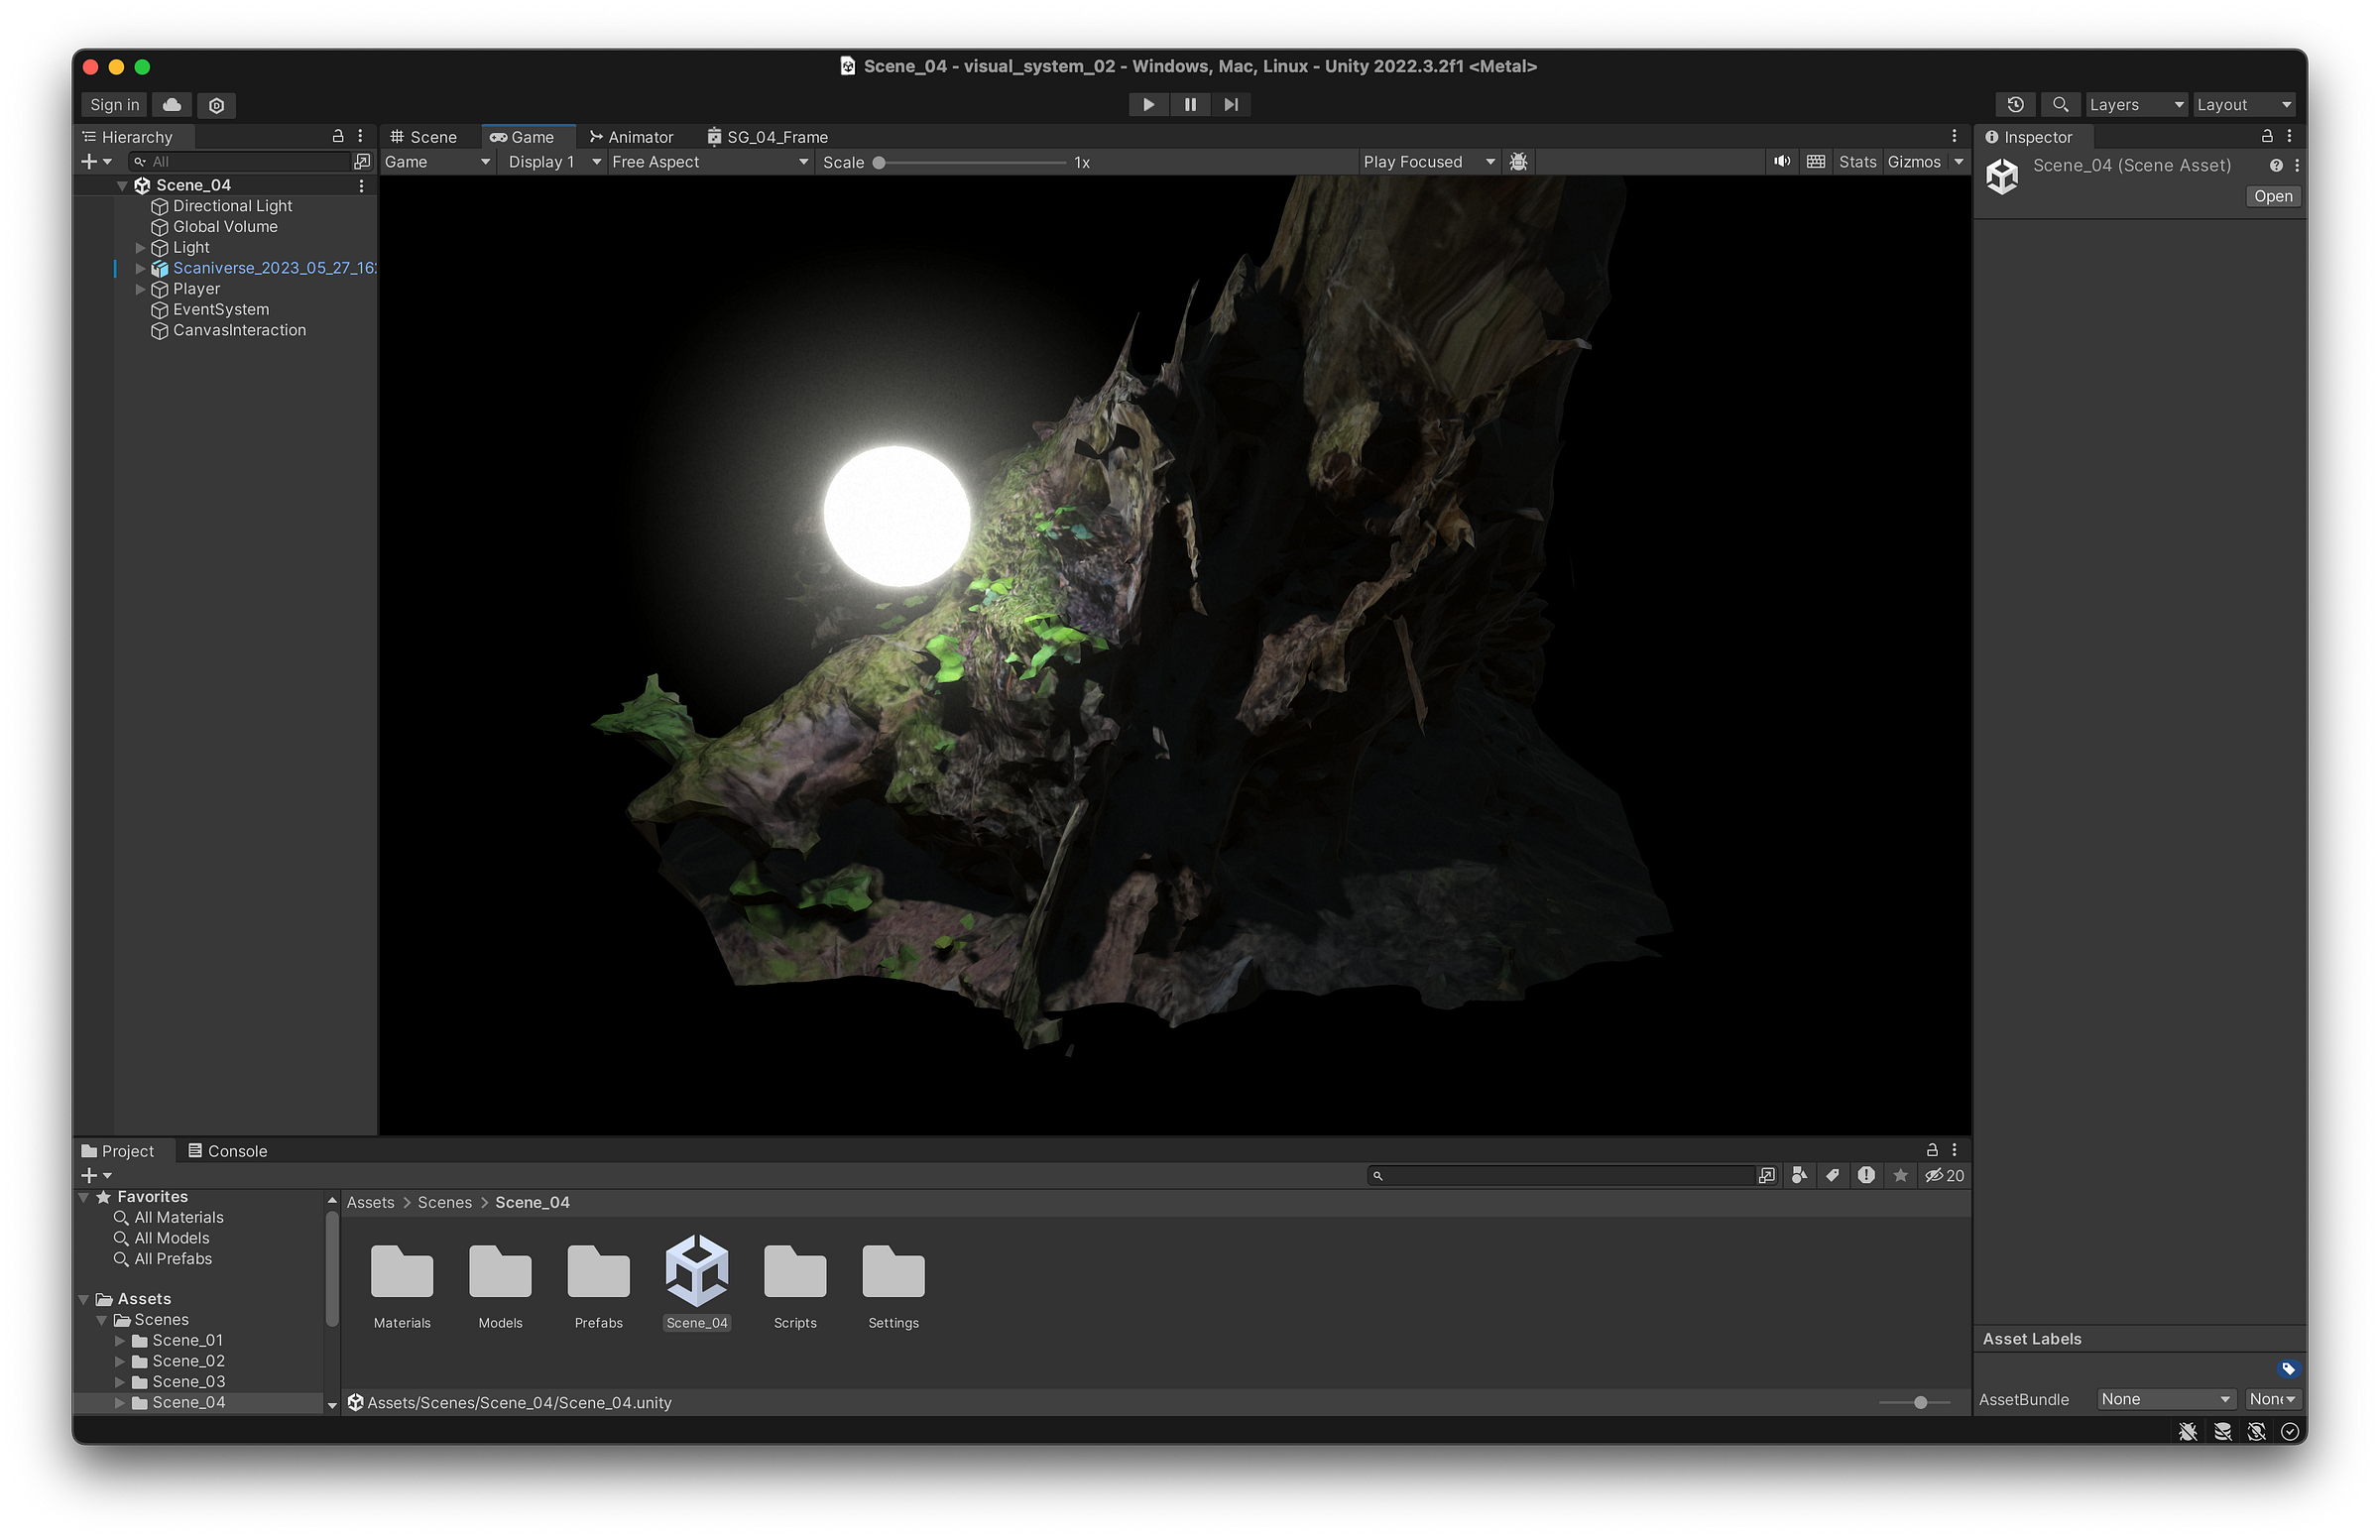The image size is (2380, 1540).
Task: Click the Play button in toolbar
Action: coord(1148,105)
